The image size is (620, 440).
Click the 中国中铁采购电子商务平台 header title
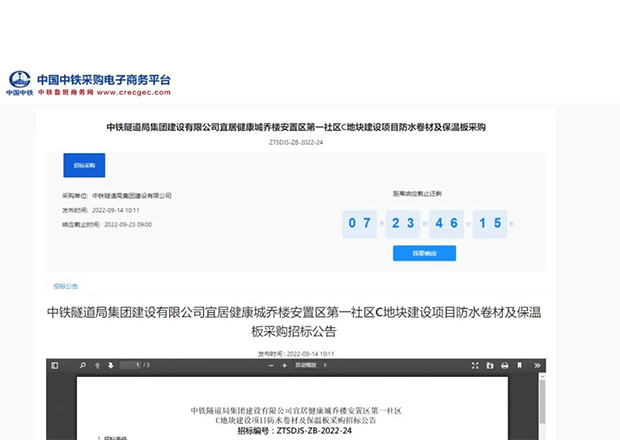(104, 80)
